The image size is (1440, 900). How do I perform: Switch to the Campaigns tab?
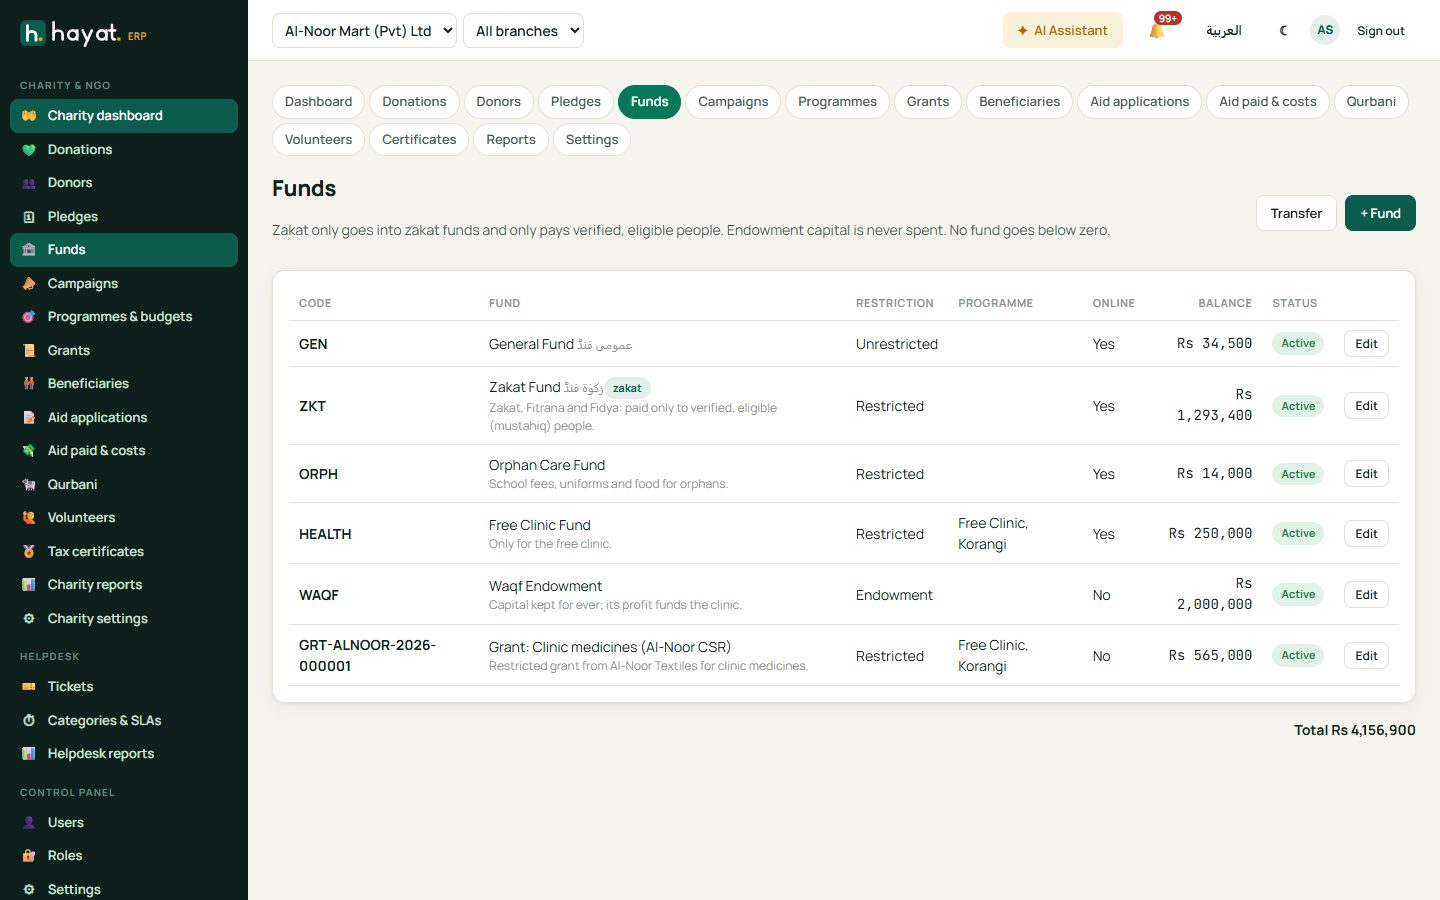click(x=733, y=102)
